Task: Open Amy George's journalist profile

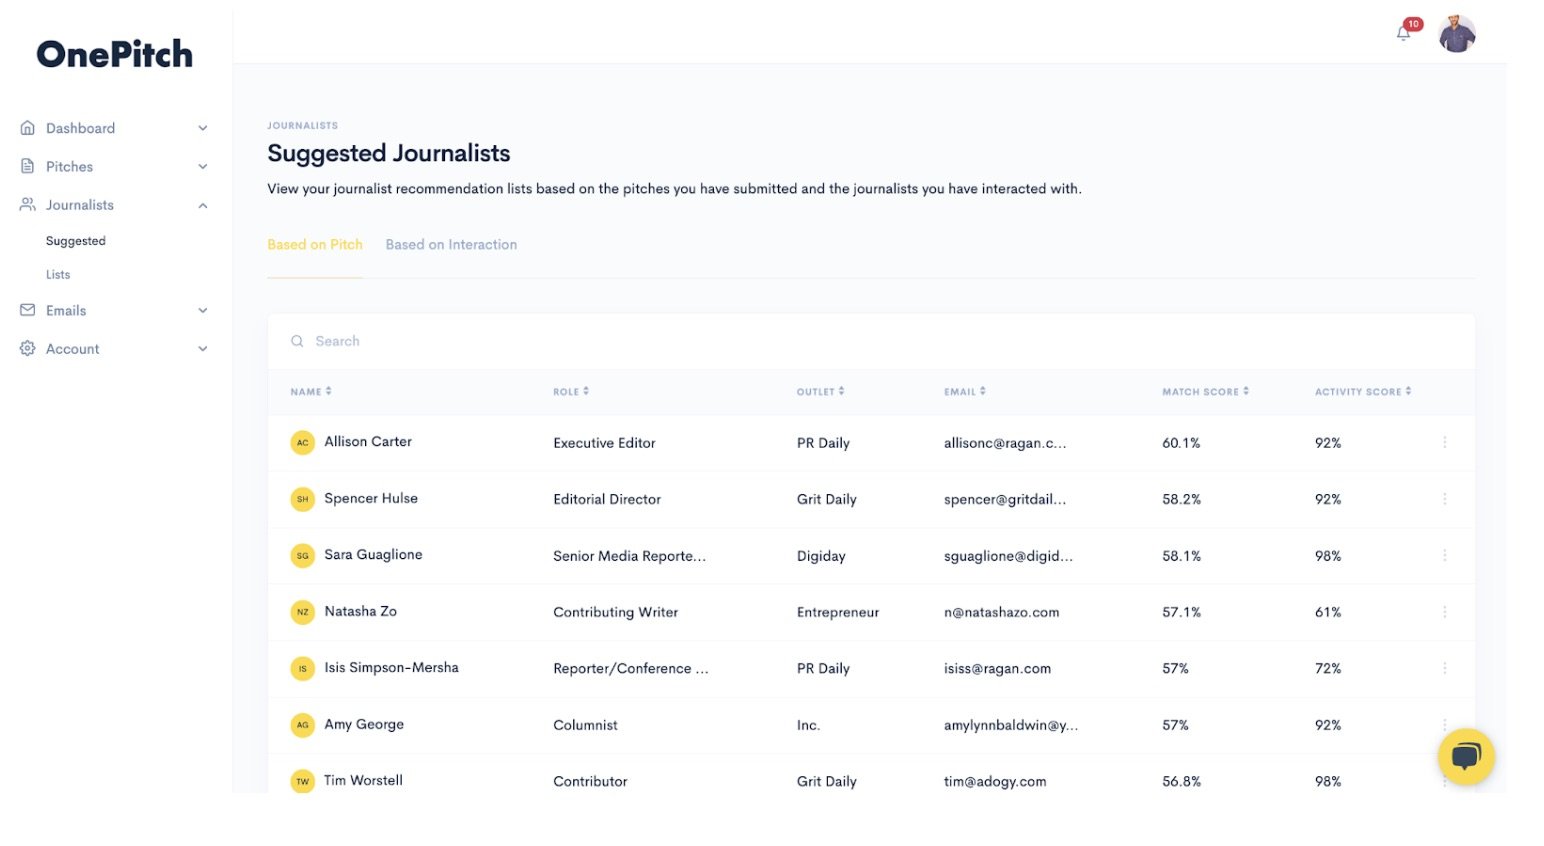Action: [x=364, y=724]
